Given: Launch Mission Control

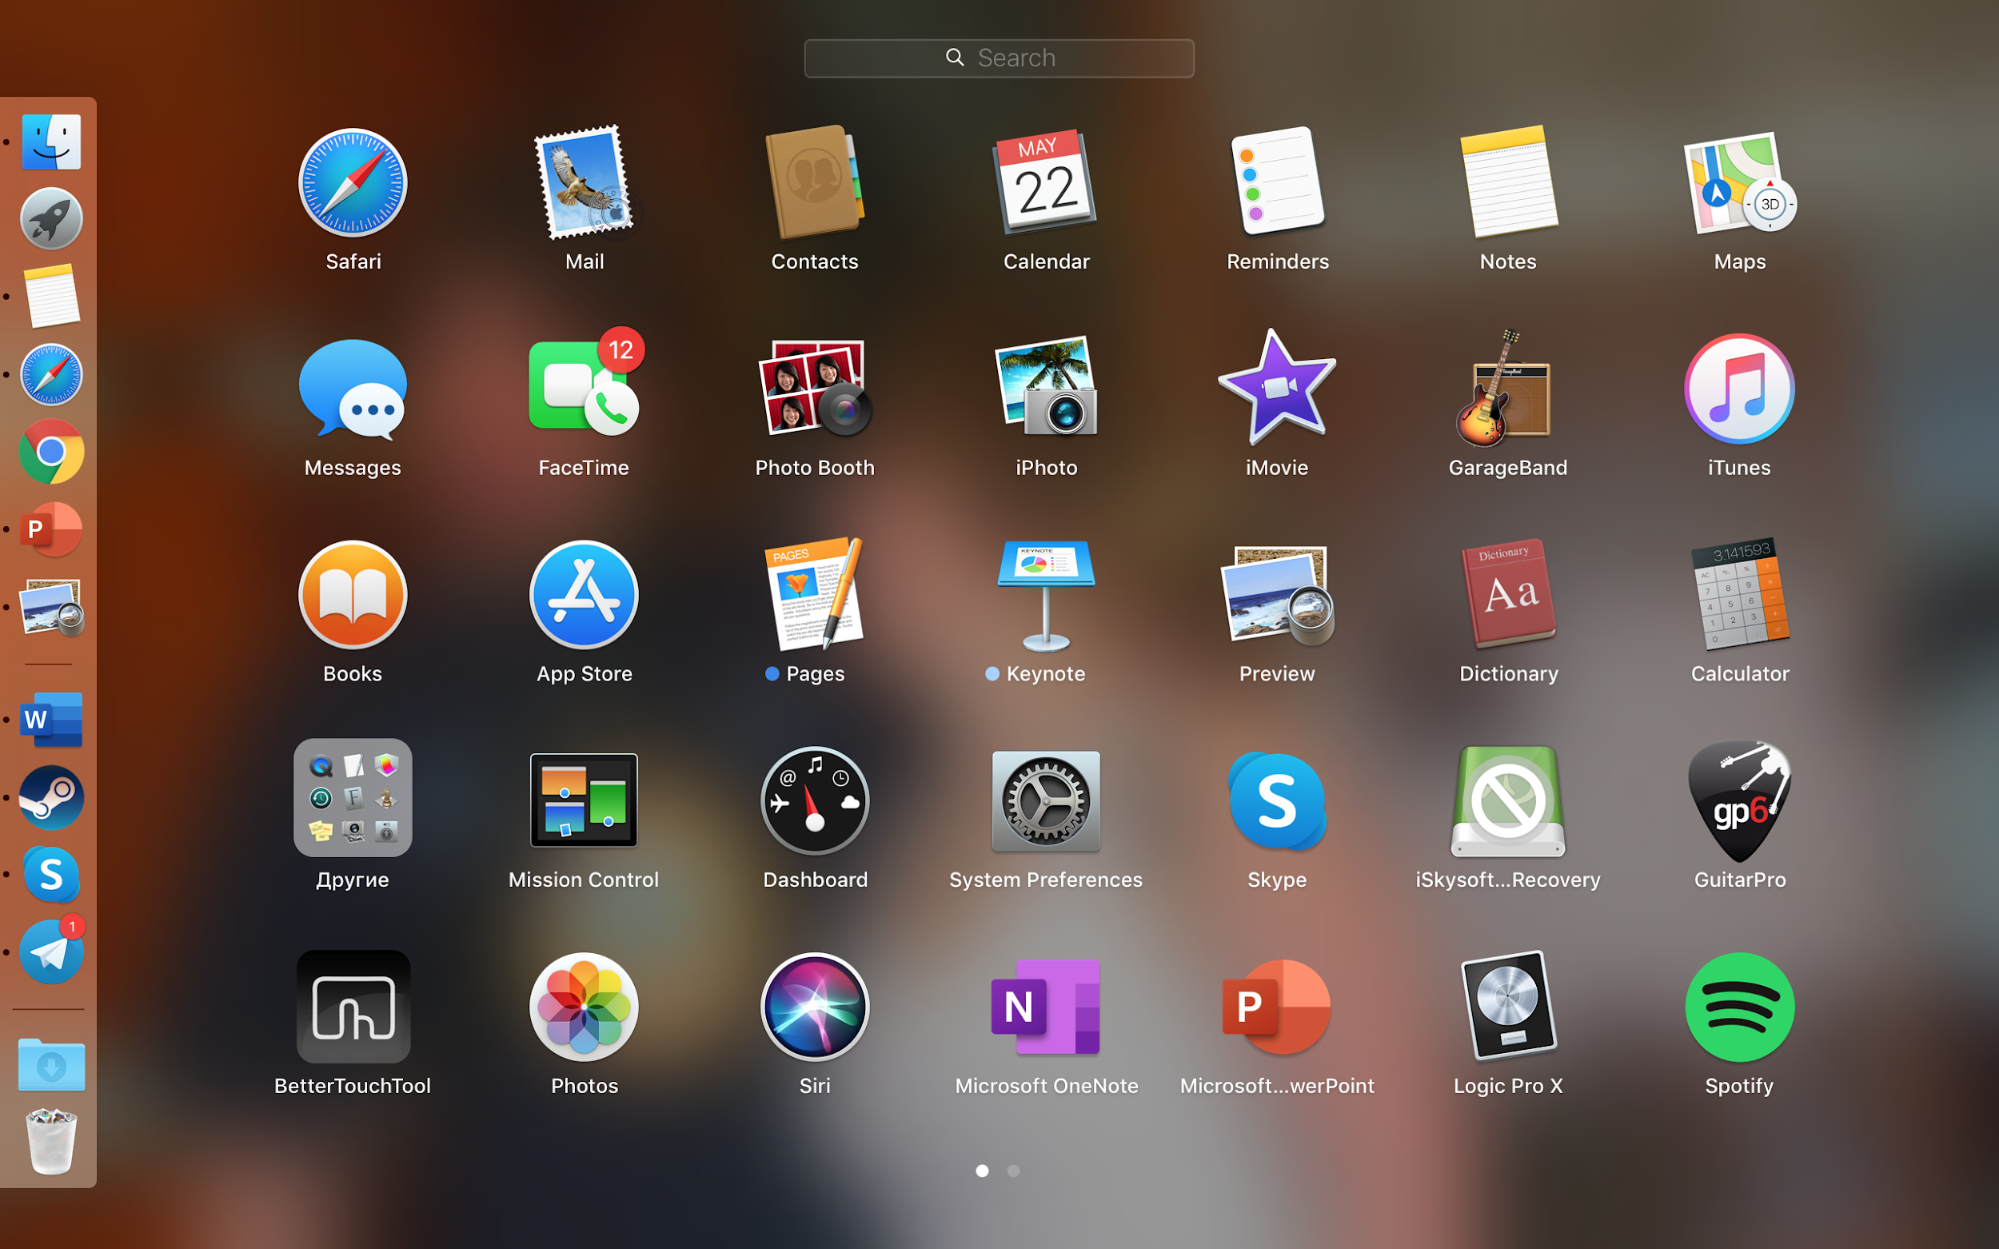Looking at the screenshot, I should (584, 801).
